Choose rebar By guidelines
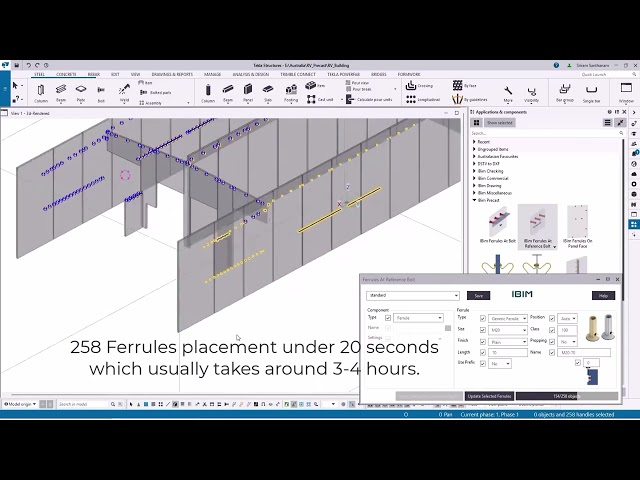640x480 pixels. 470,99
